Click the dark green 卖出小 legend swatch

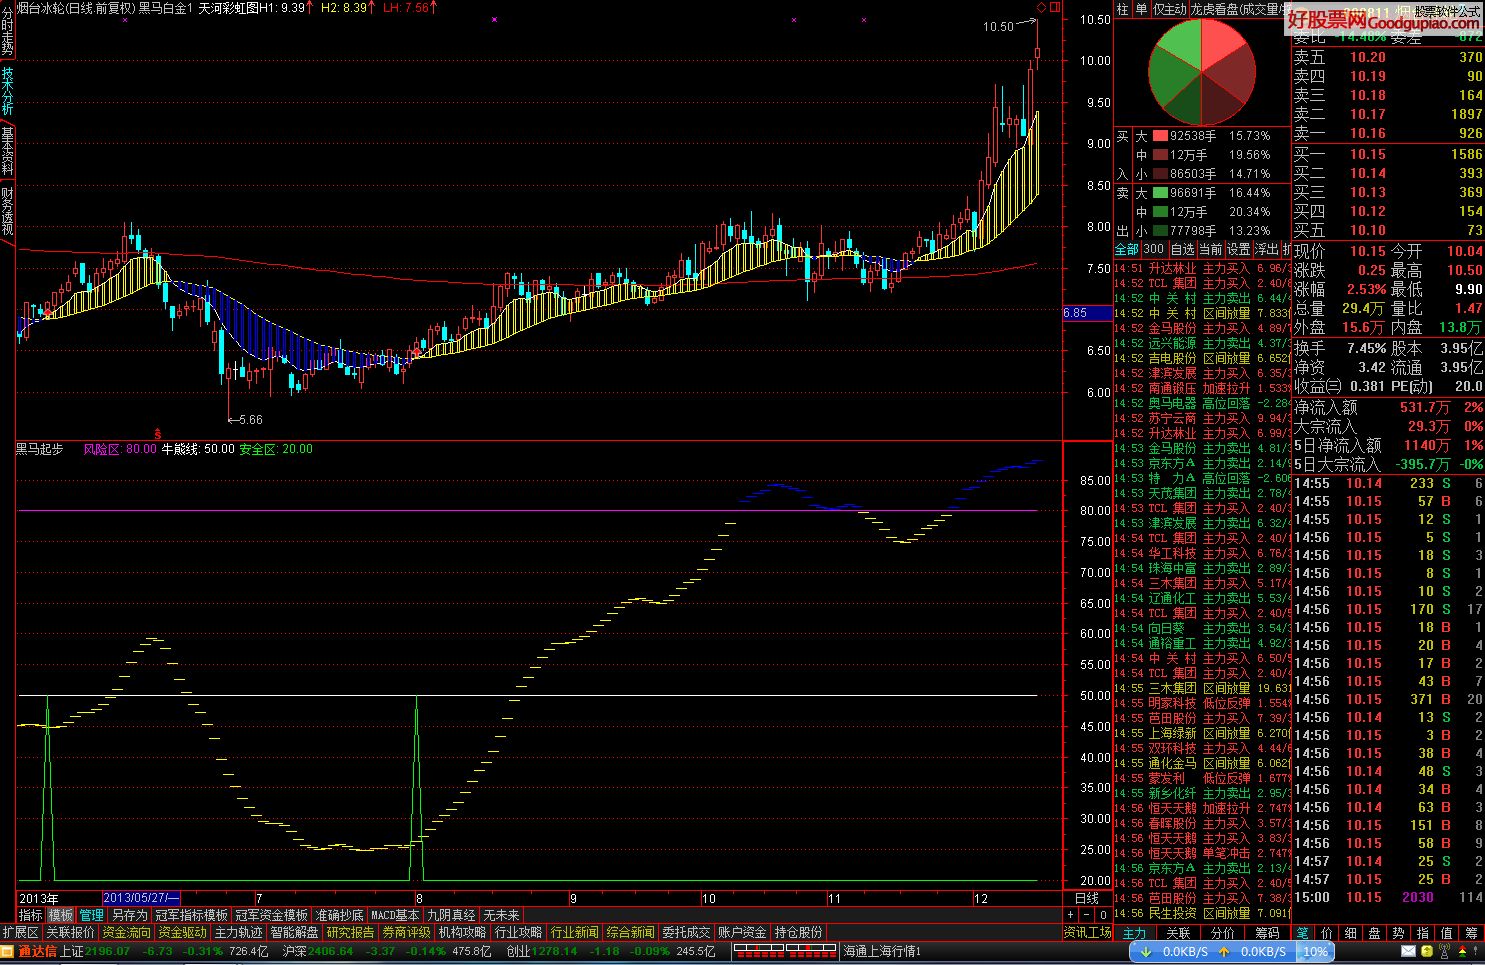click(x=1160, y=231)
